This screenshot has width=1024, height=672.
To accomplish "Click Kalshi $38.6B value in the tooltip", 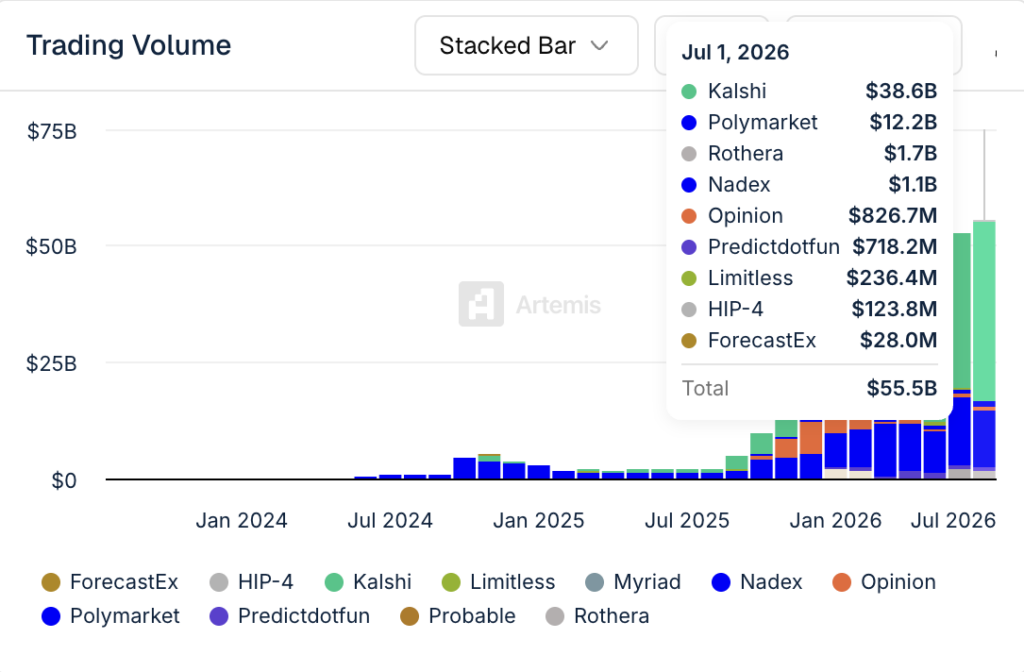I will 901,91.
